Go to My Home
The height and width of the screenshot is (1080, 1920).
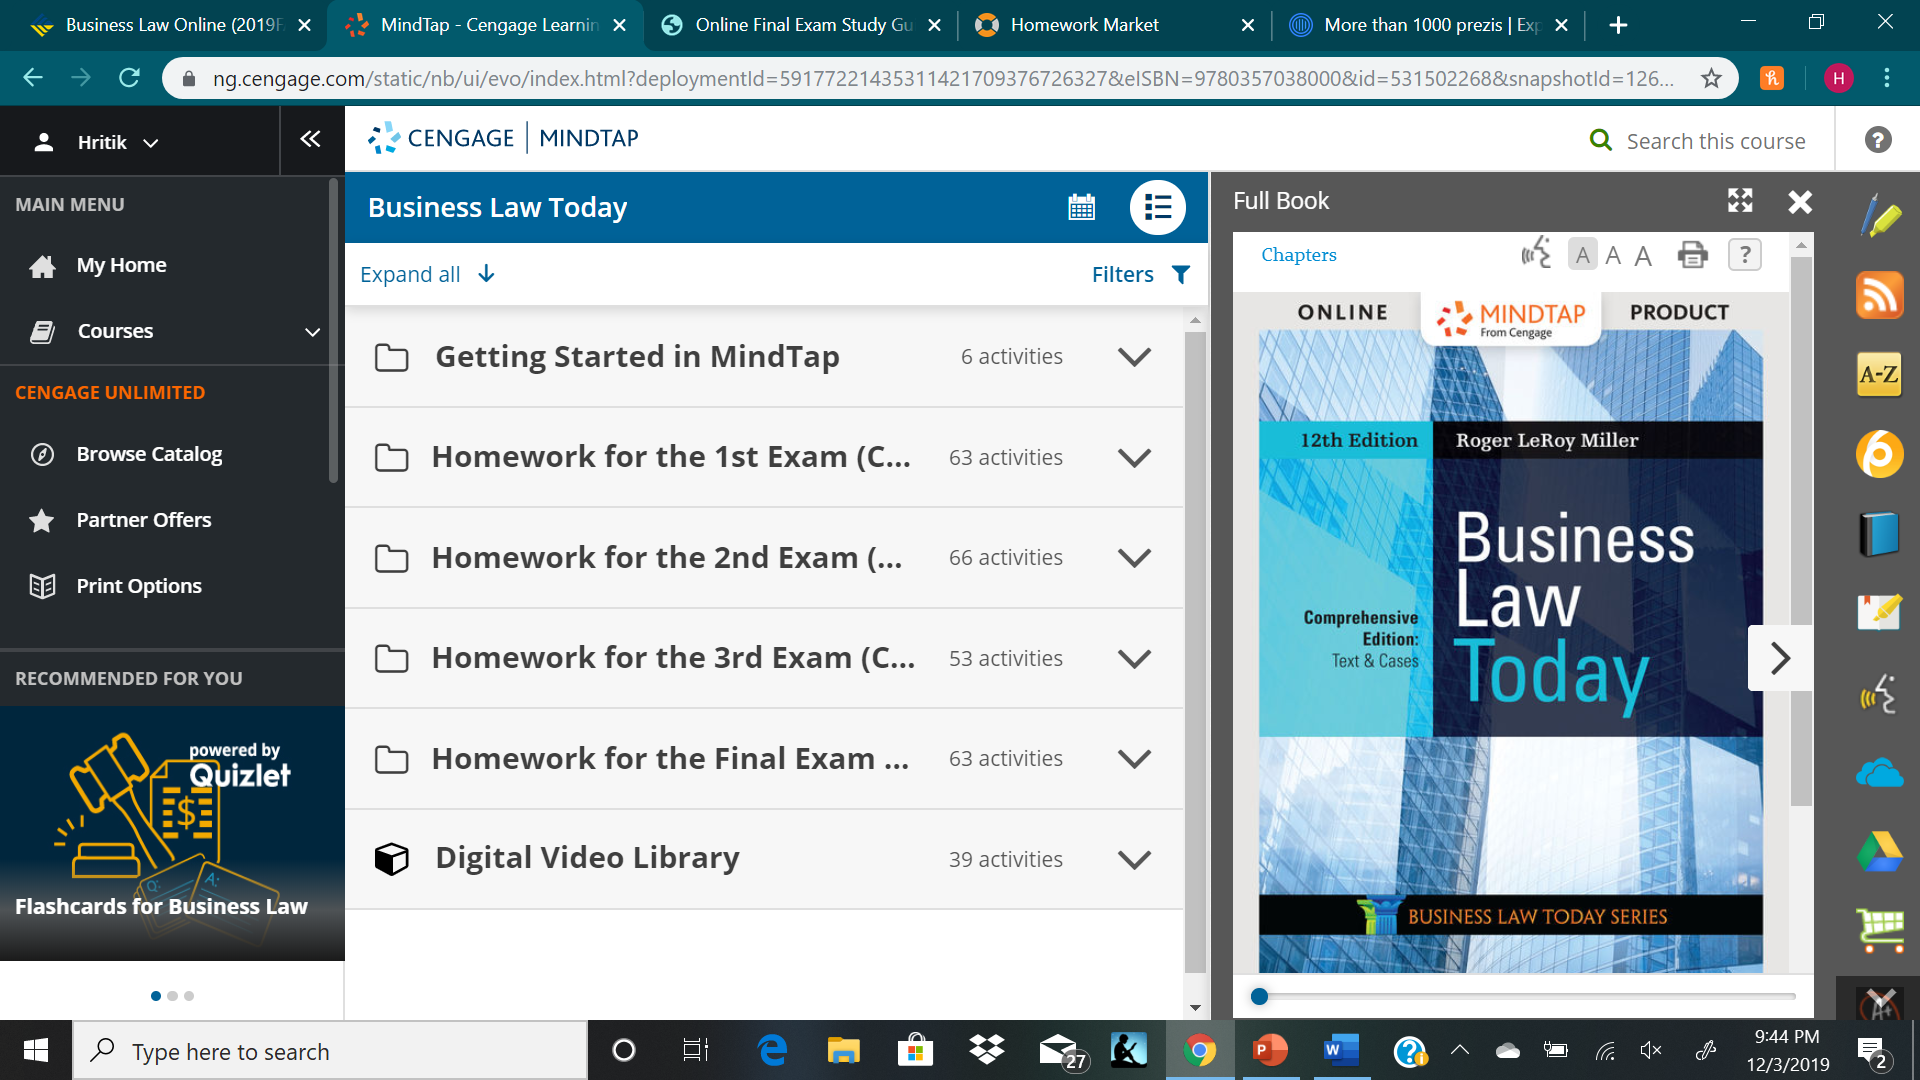pyautogui.click(x=121, y=265)
